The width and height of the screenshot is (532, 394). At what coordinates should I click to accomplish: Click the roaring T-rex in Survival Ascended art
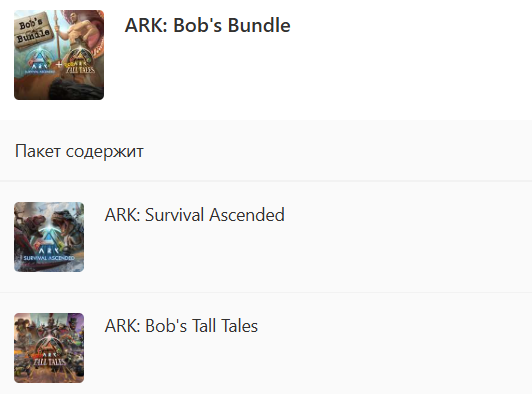coord(66,221)
